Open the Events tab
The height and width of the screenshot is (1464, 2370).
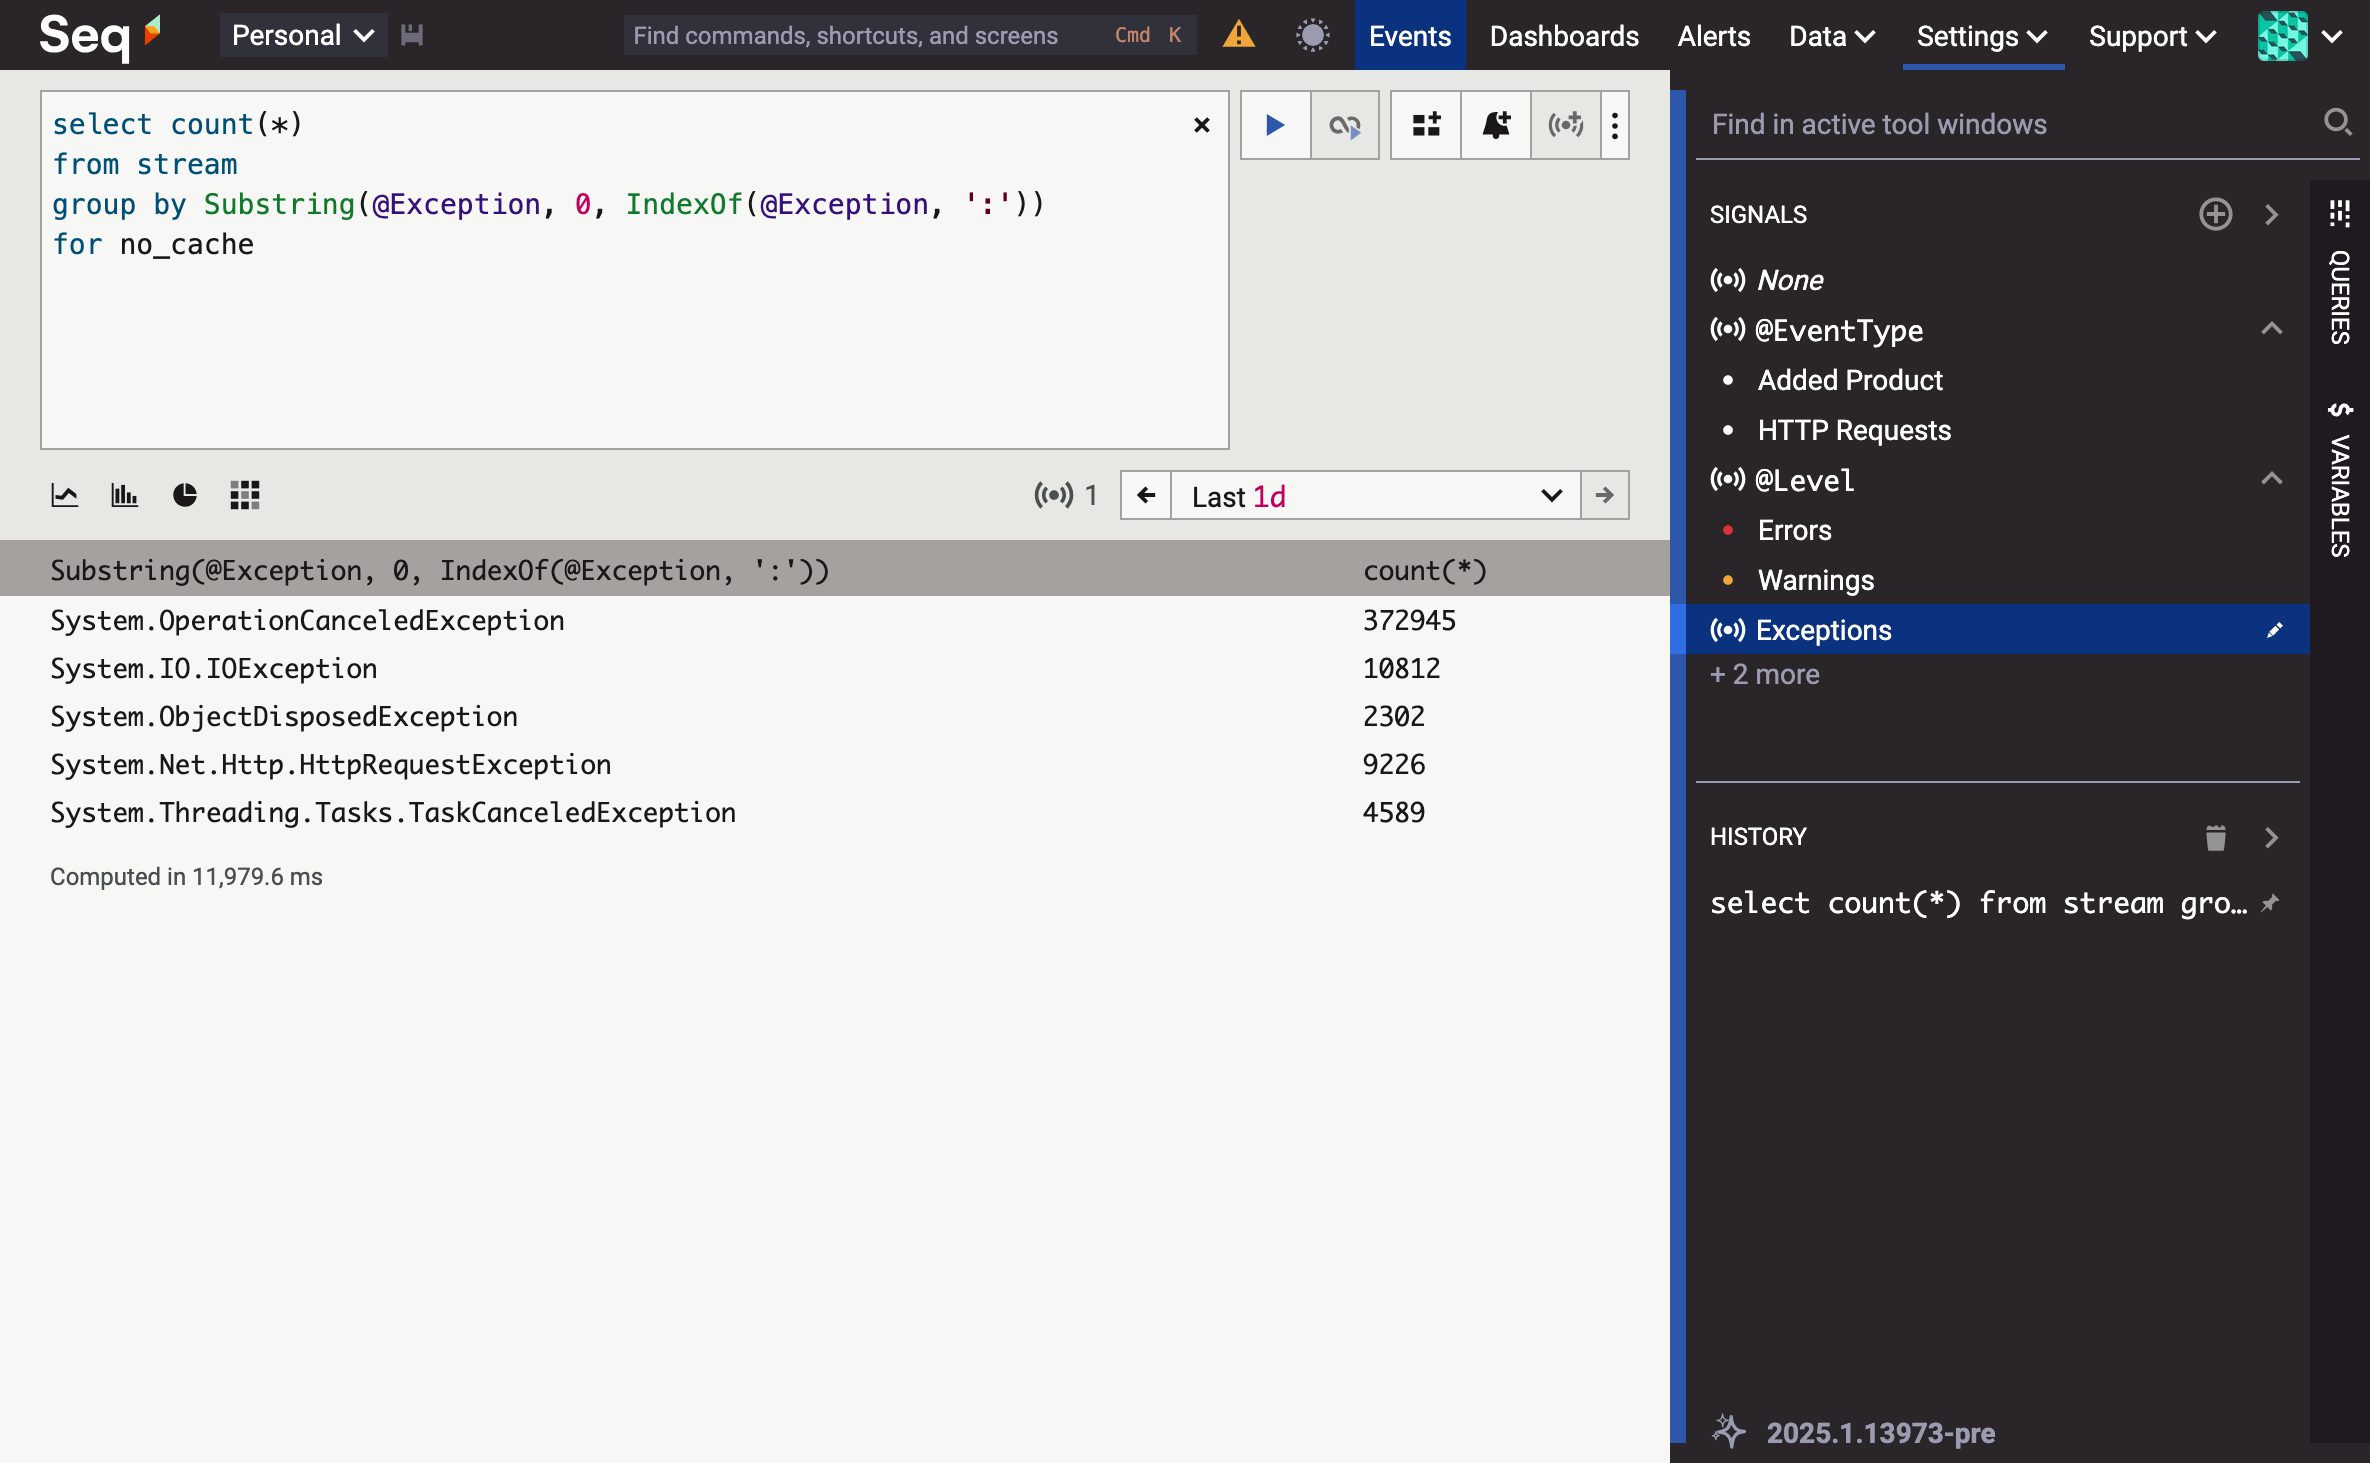(1410, 35)
